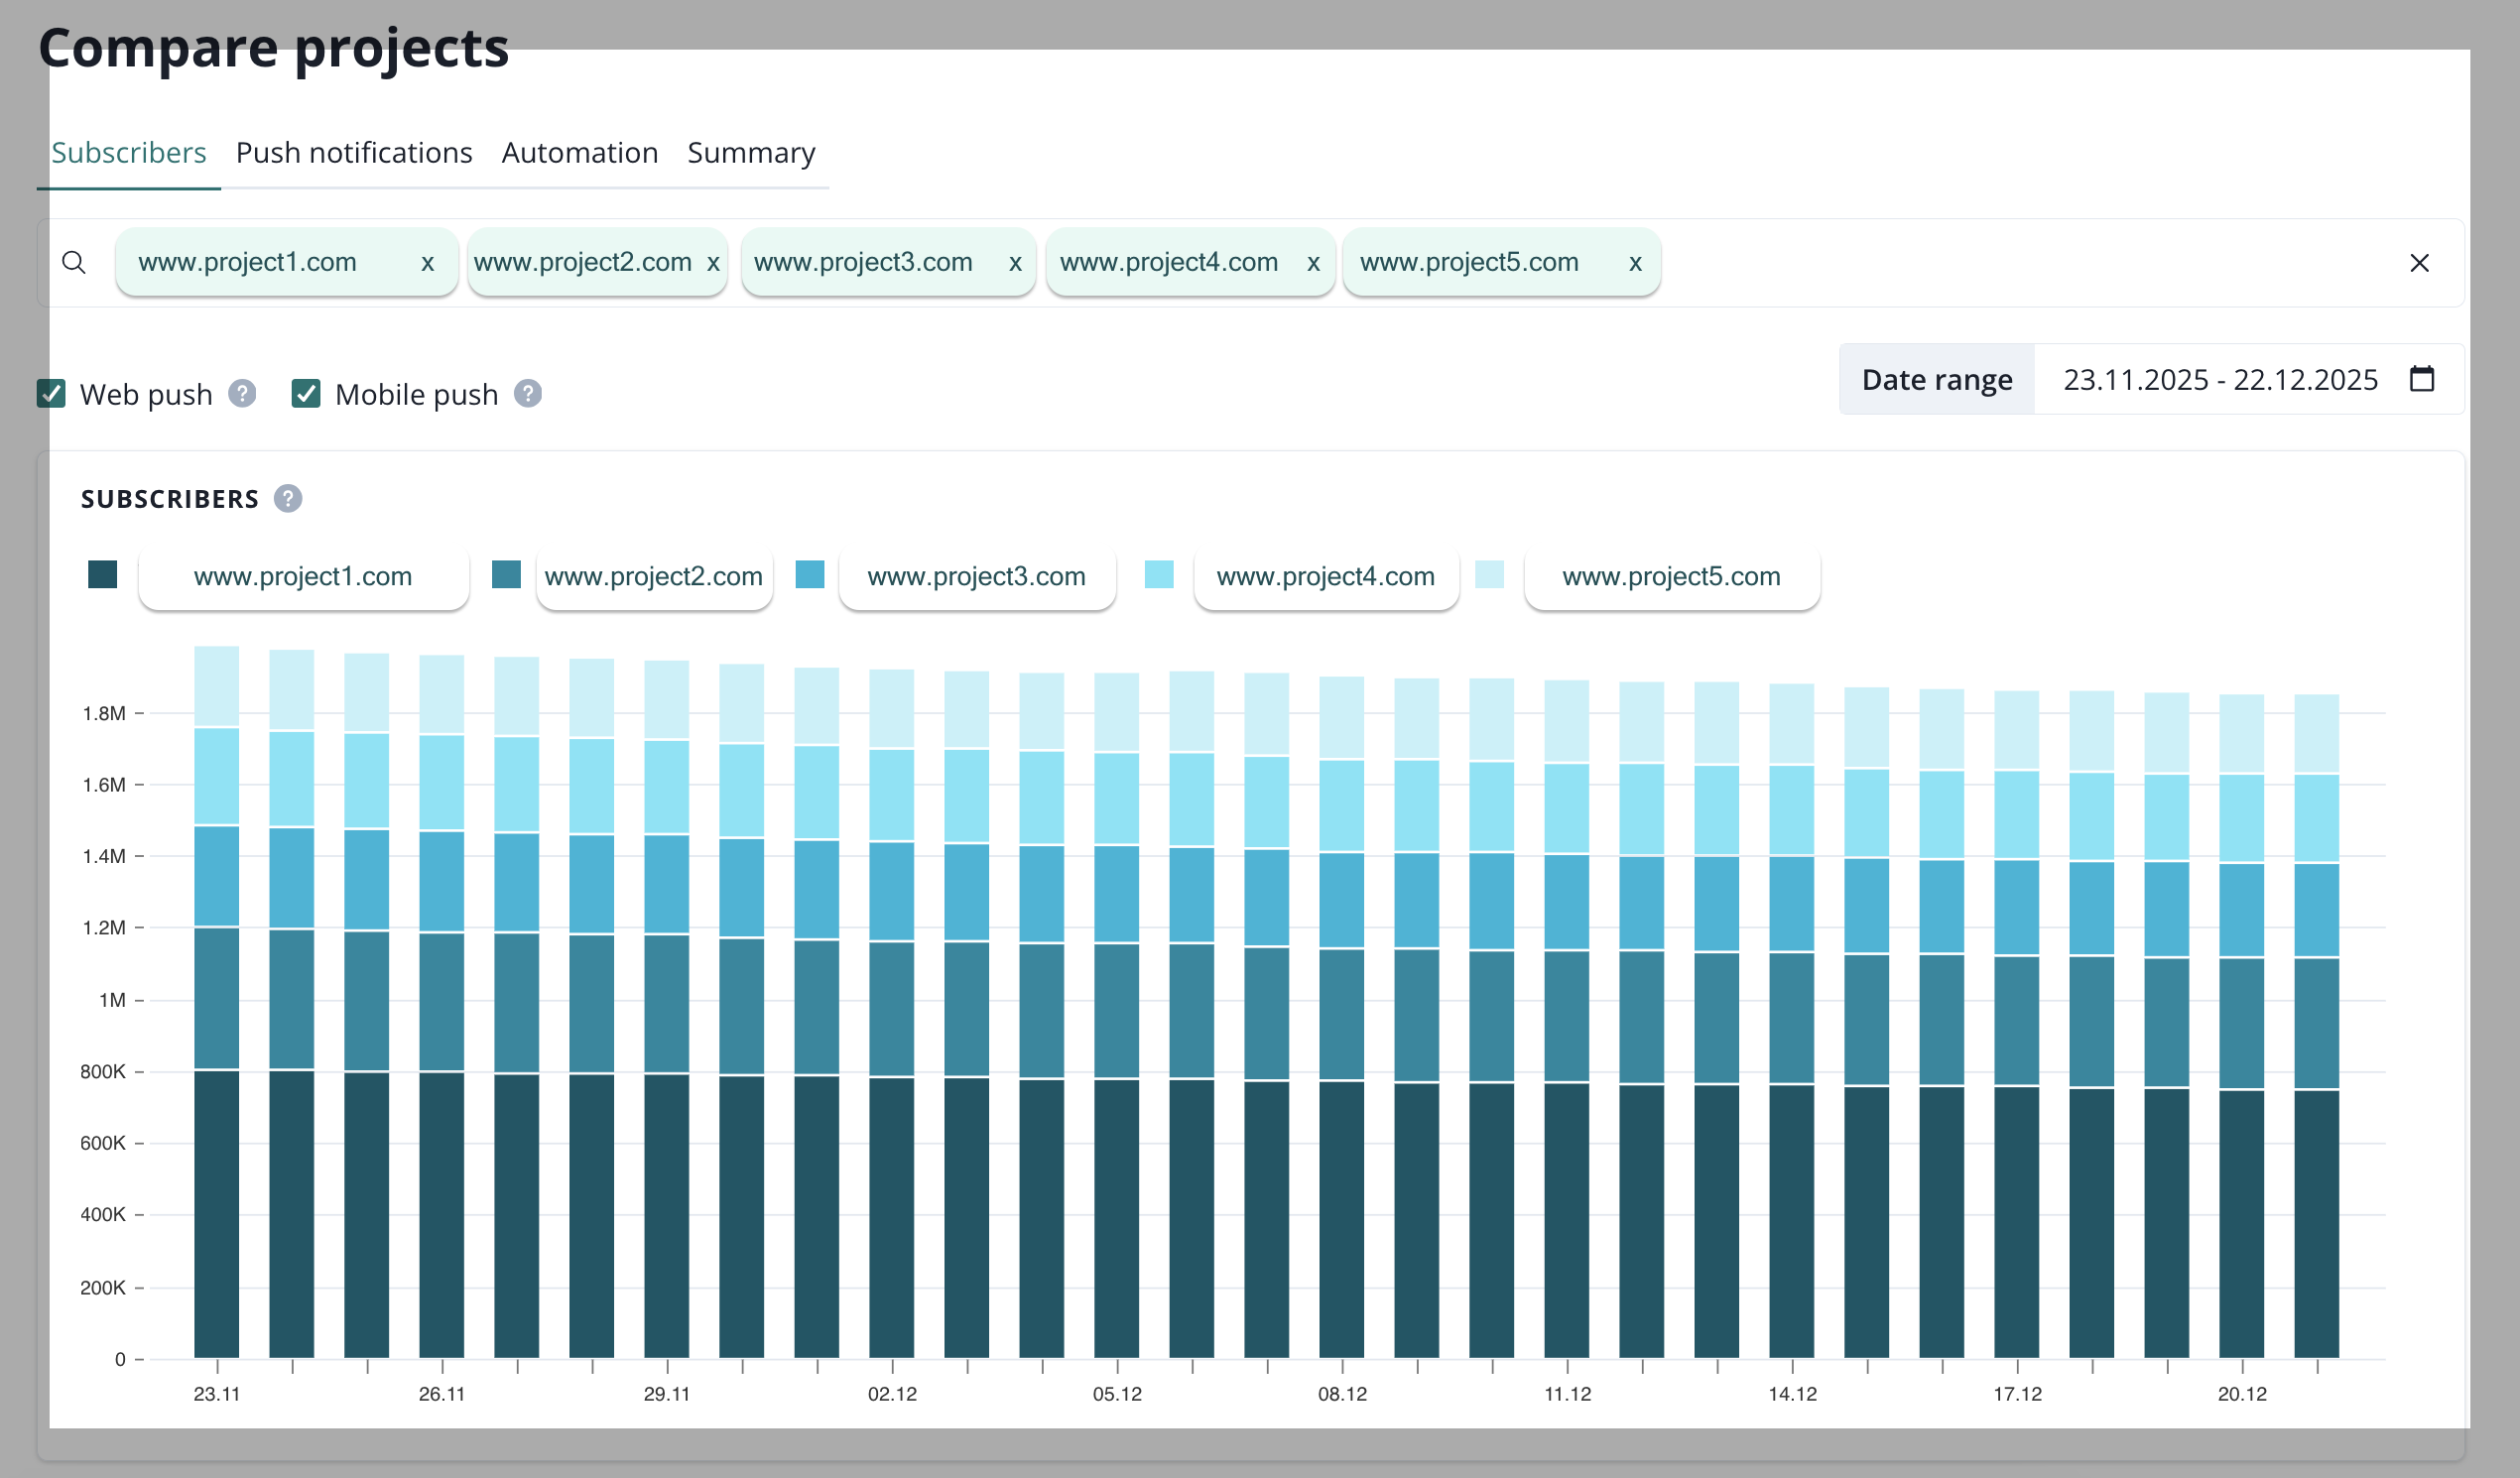Remove www.project1.com tag with its x

pyautogui.click(x=427, y=263)
